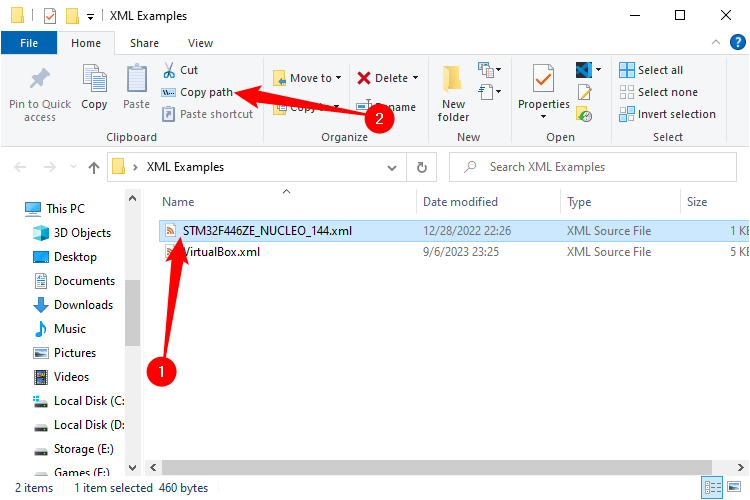Open Music in navigation pane
750x500 pixels.
[59, 328]
